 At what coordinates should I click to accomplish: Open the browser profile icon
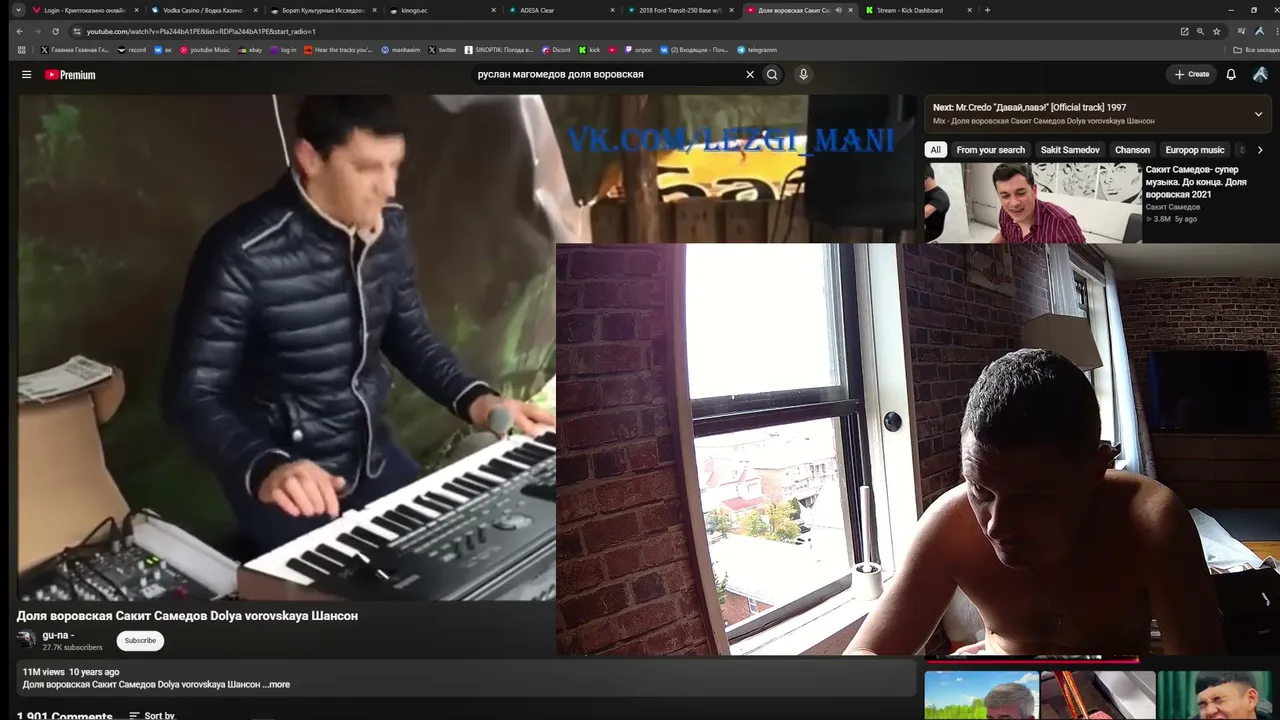click(1258, 31)
